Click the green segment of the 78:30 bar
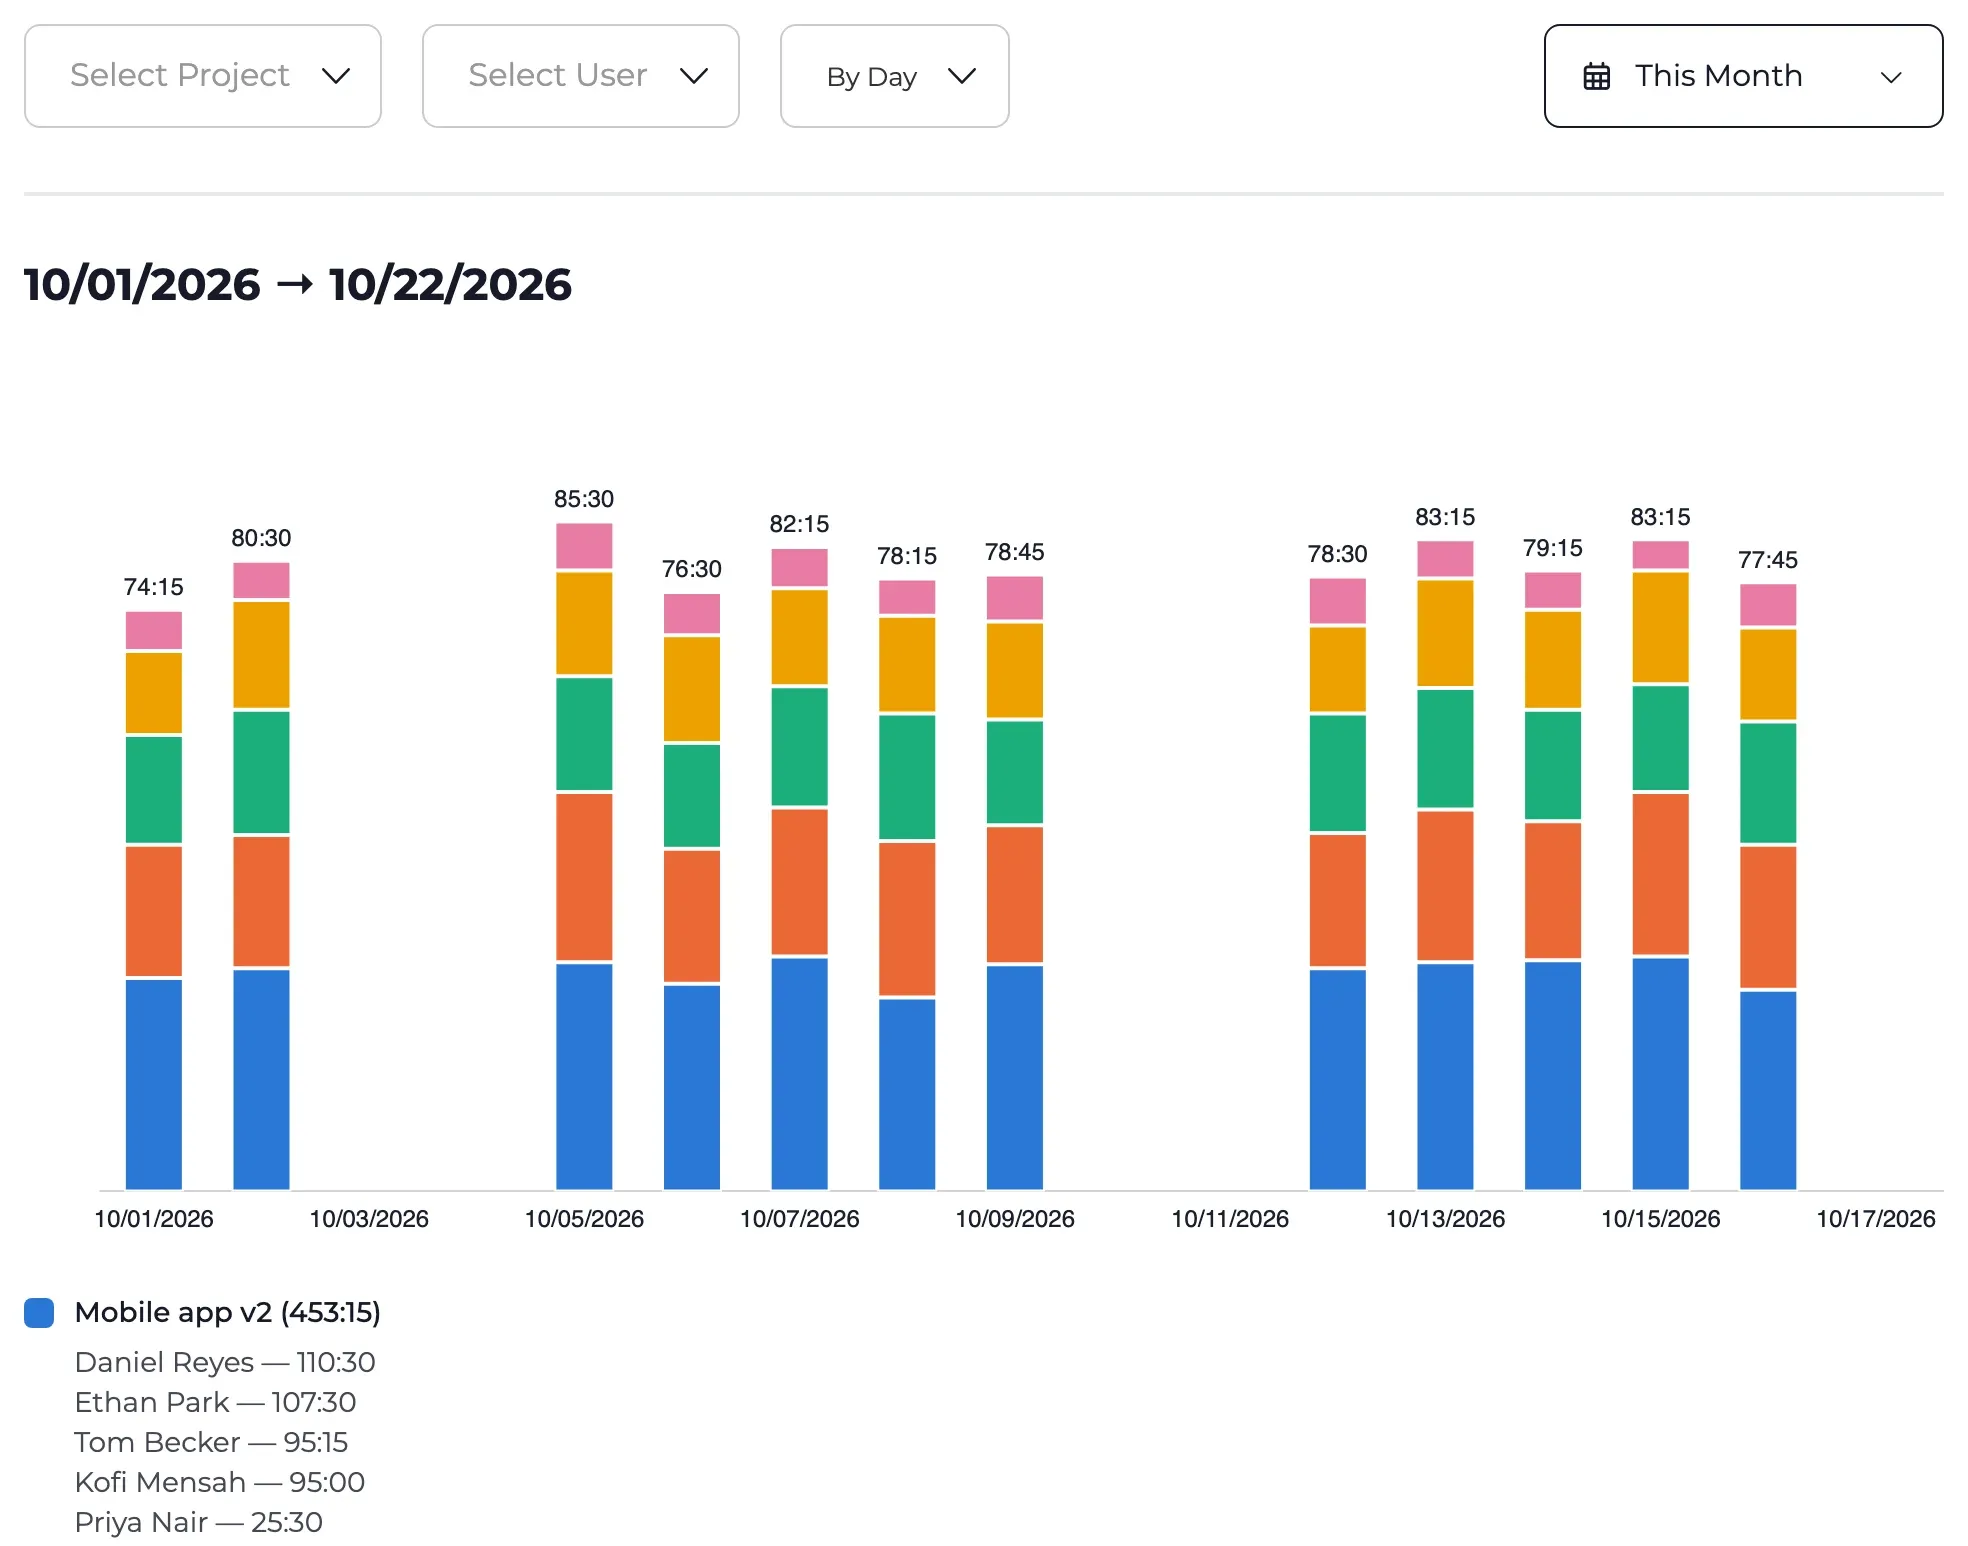The height and width of the screenshot is (1546, 1968). coord(1338,773)
